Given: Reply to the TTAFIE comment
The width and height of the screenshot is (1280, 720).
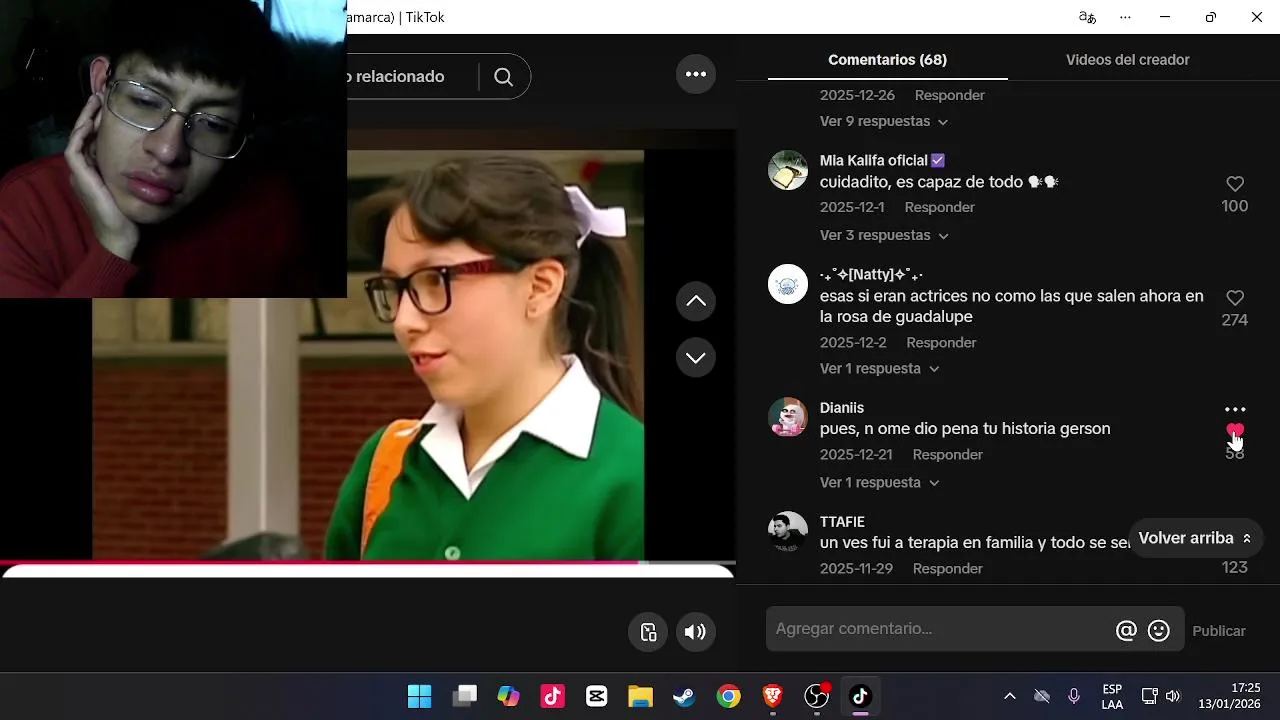Looking at the screenshot, I should coord(948,569).
